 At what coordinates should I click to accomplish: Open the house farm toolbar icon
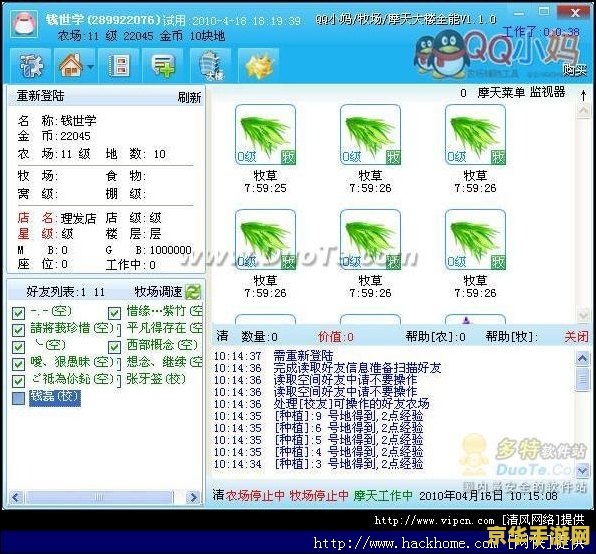coord(71,66)
